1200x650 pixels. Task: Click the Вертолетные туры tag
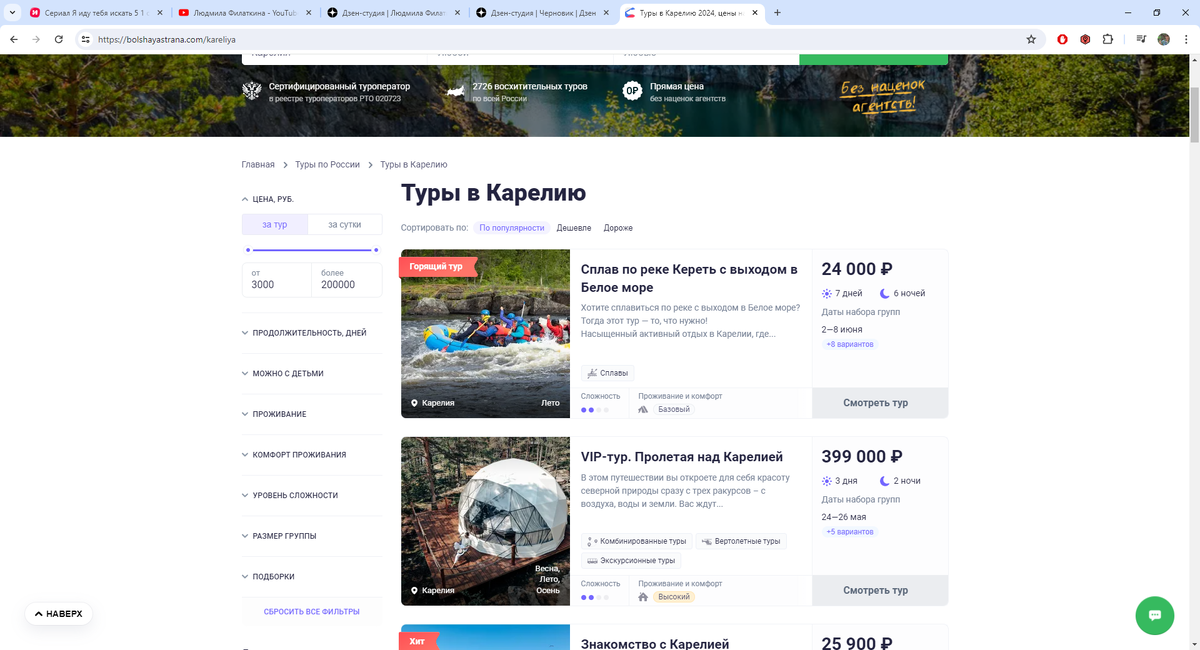[741, 541]
